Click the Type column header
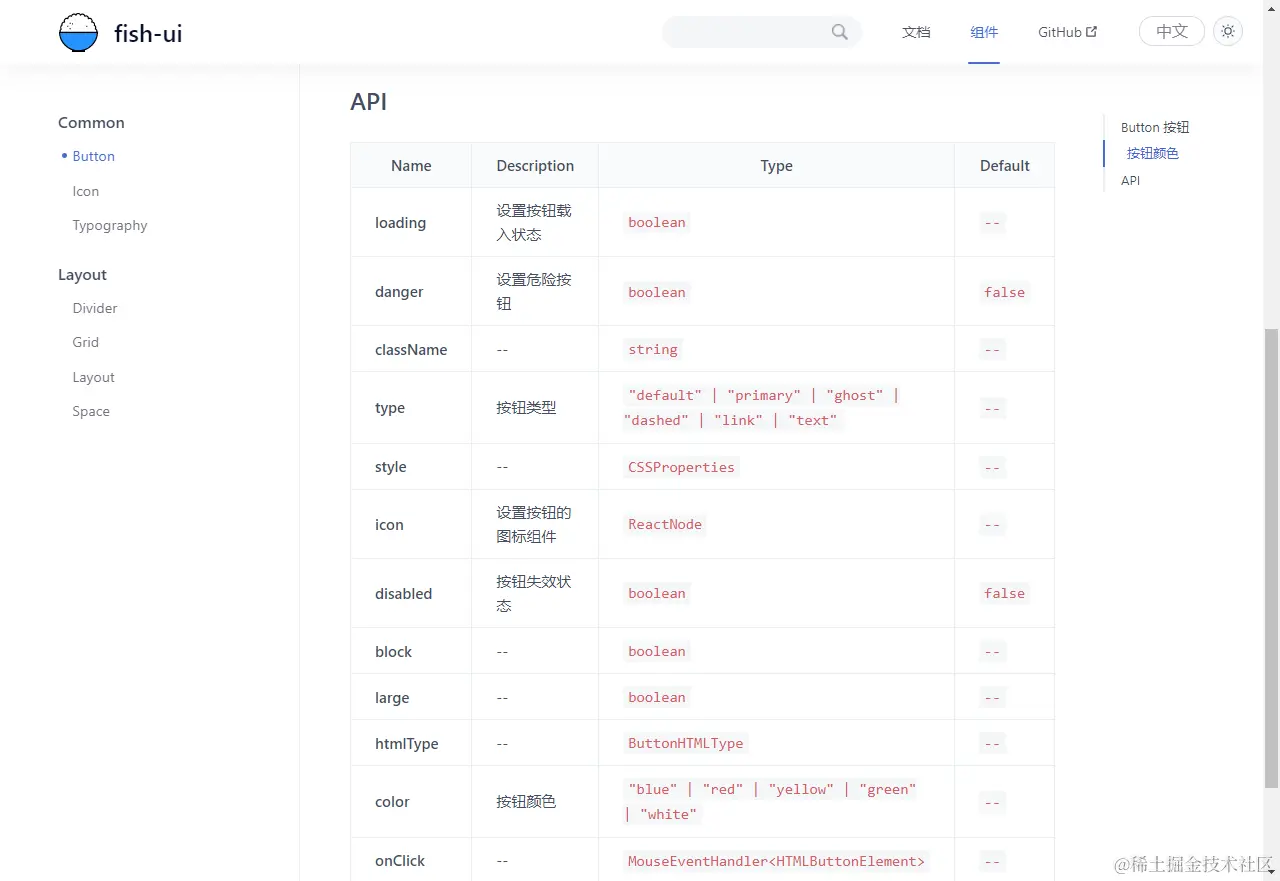Image resolution: width=1280 pixels, height=881 pixels. 776,166
